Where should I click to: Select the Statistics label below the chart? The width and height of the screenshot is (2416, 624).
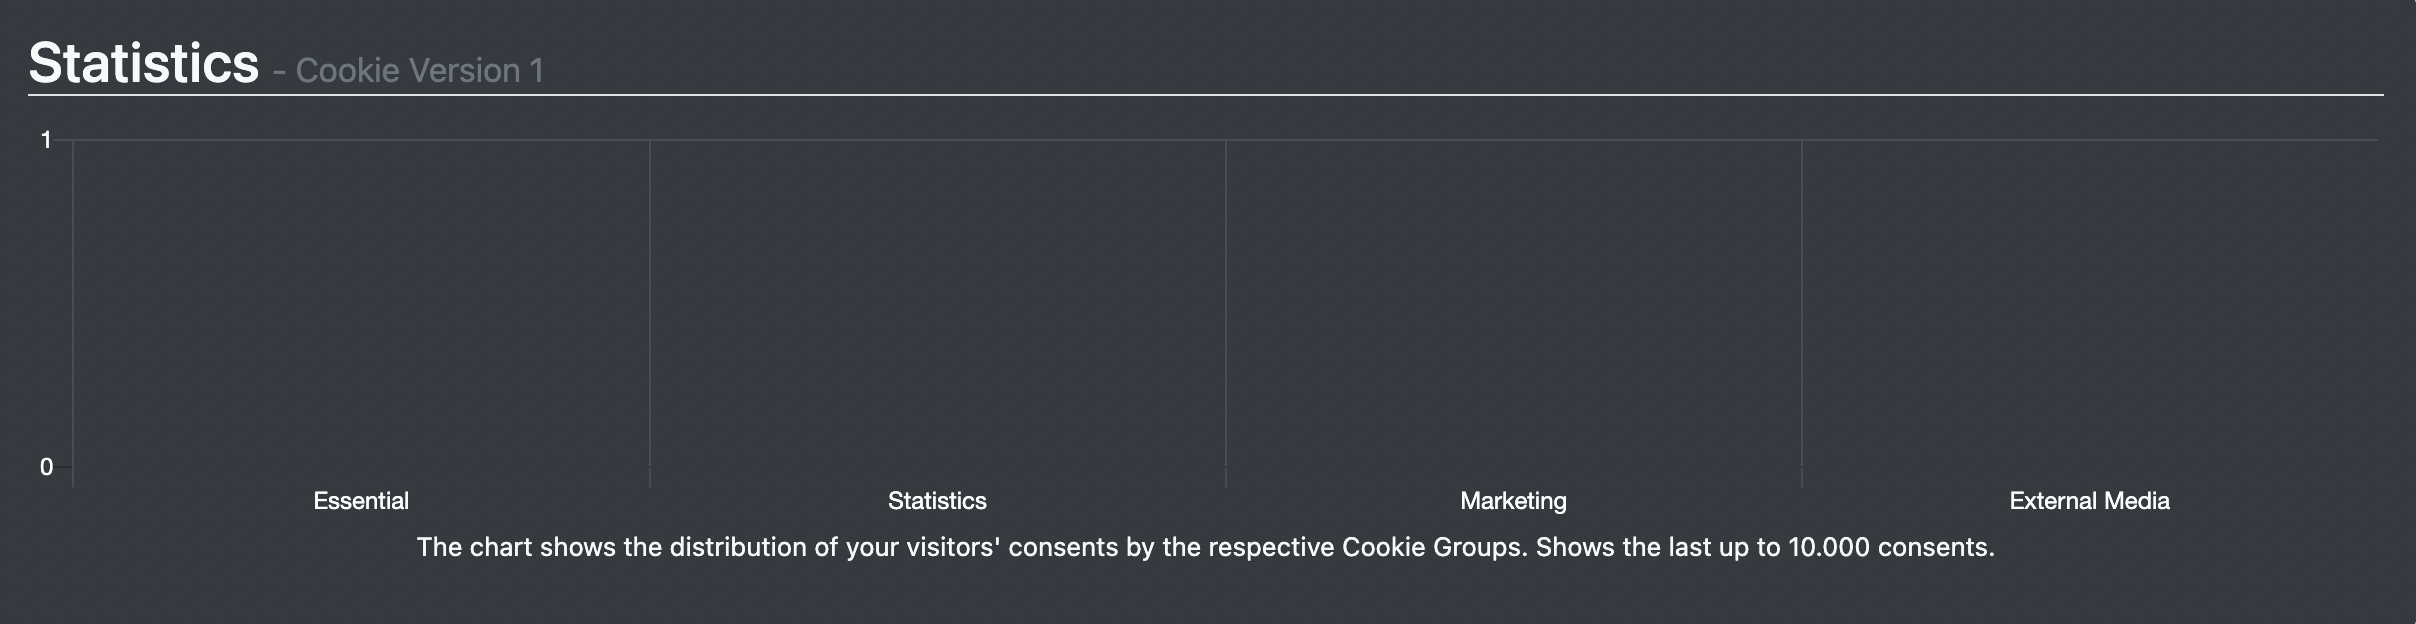937,501
